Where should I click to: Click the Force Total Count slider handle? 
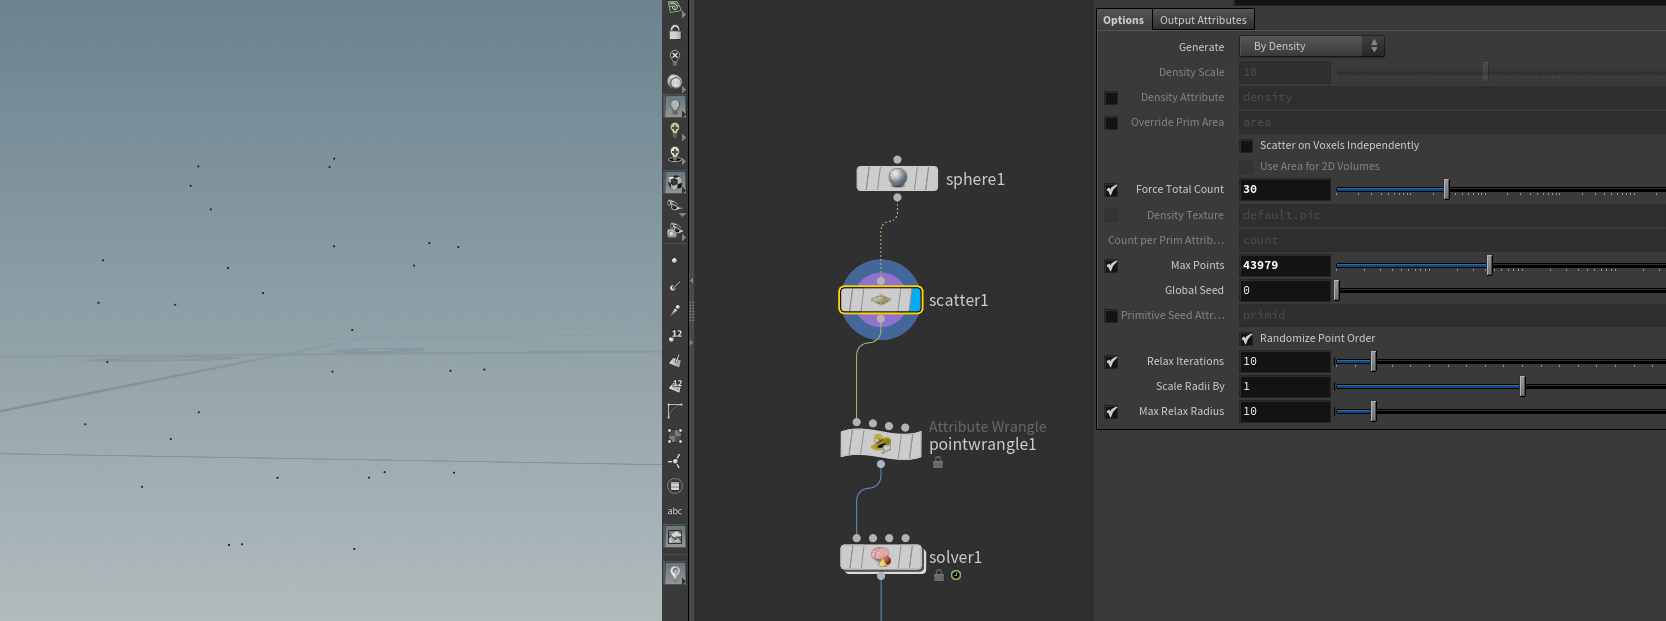pos(1446,189)
